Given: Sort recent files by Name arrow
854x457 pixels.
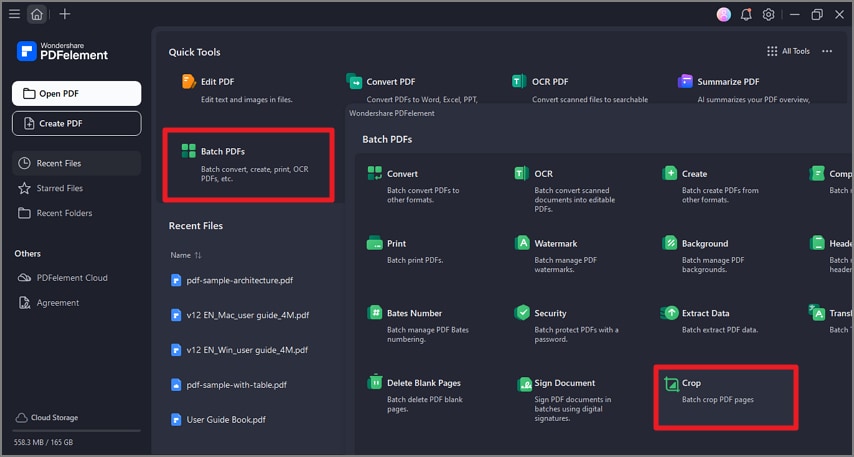Looking at the screenshot, I should 198,255.
